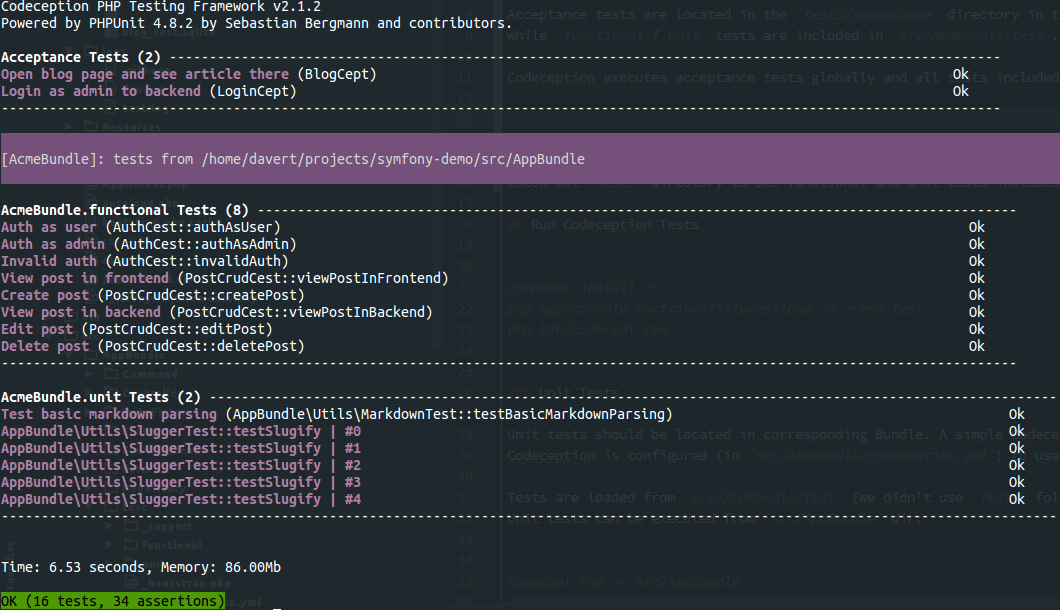Click 'Invalid auth (AuthCest::invalidAuth)' line
The height and width of the screenshot is (610, 1060).
(145, 261)
